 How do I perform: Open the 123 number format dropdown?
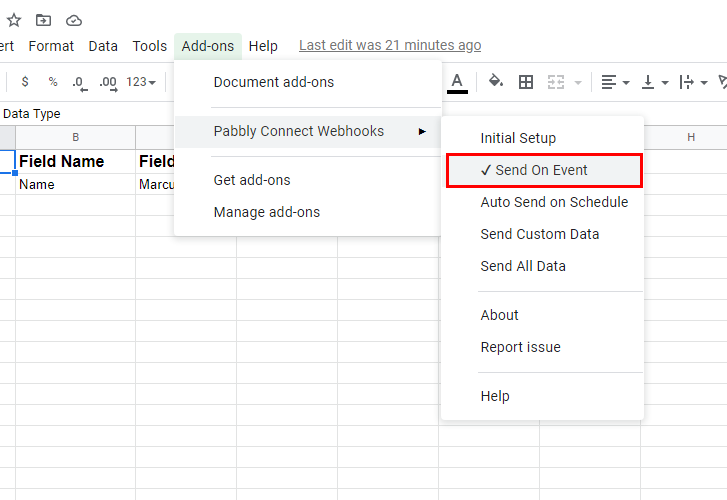[x=140, y=82]
